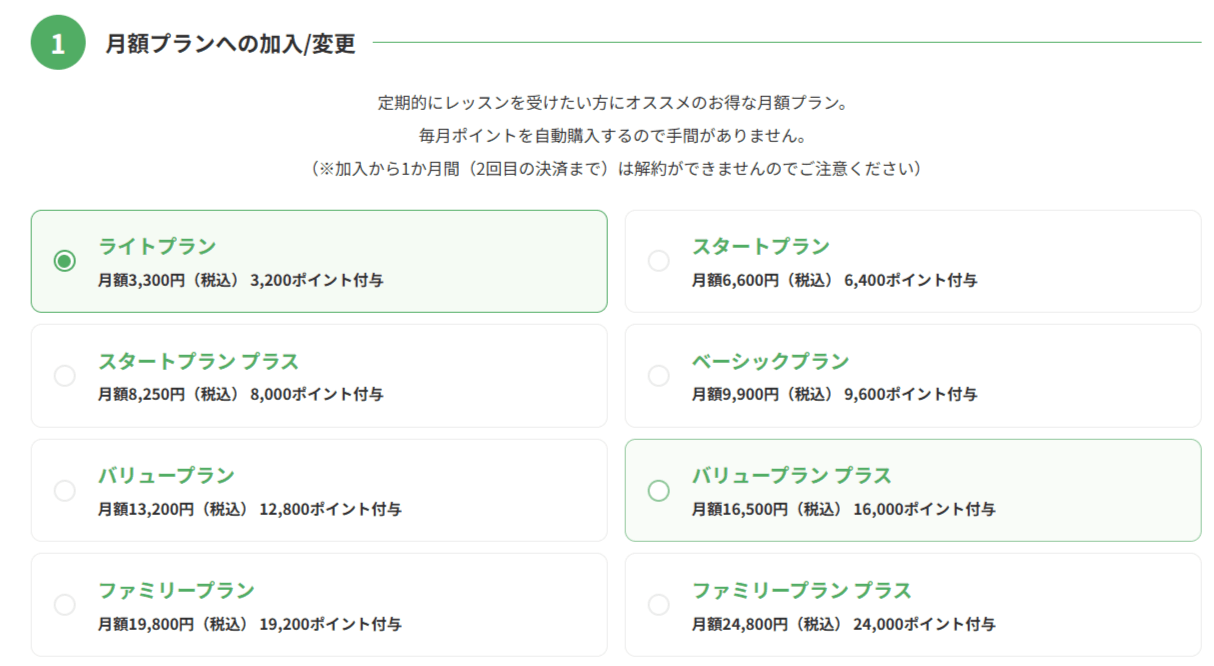Select the ファミリープラン radio button
This screenshot has height=666, width=1214.
tap(65, 604)
